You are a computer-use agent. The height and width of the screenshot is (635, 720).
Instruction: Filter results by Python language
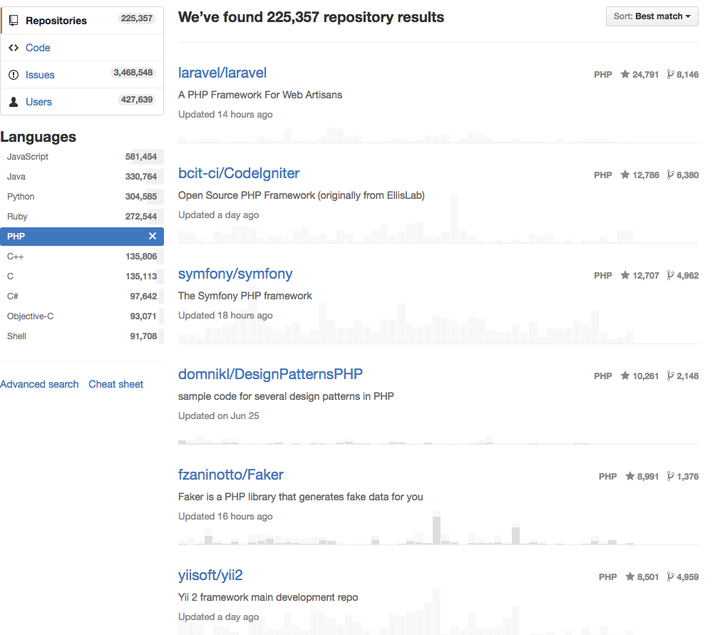(x=21, y=197)
